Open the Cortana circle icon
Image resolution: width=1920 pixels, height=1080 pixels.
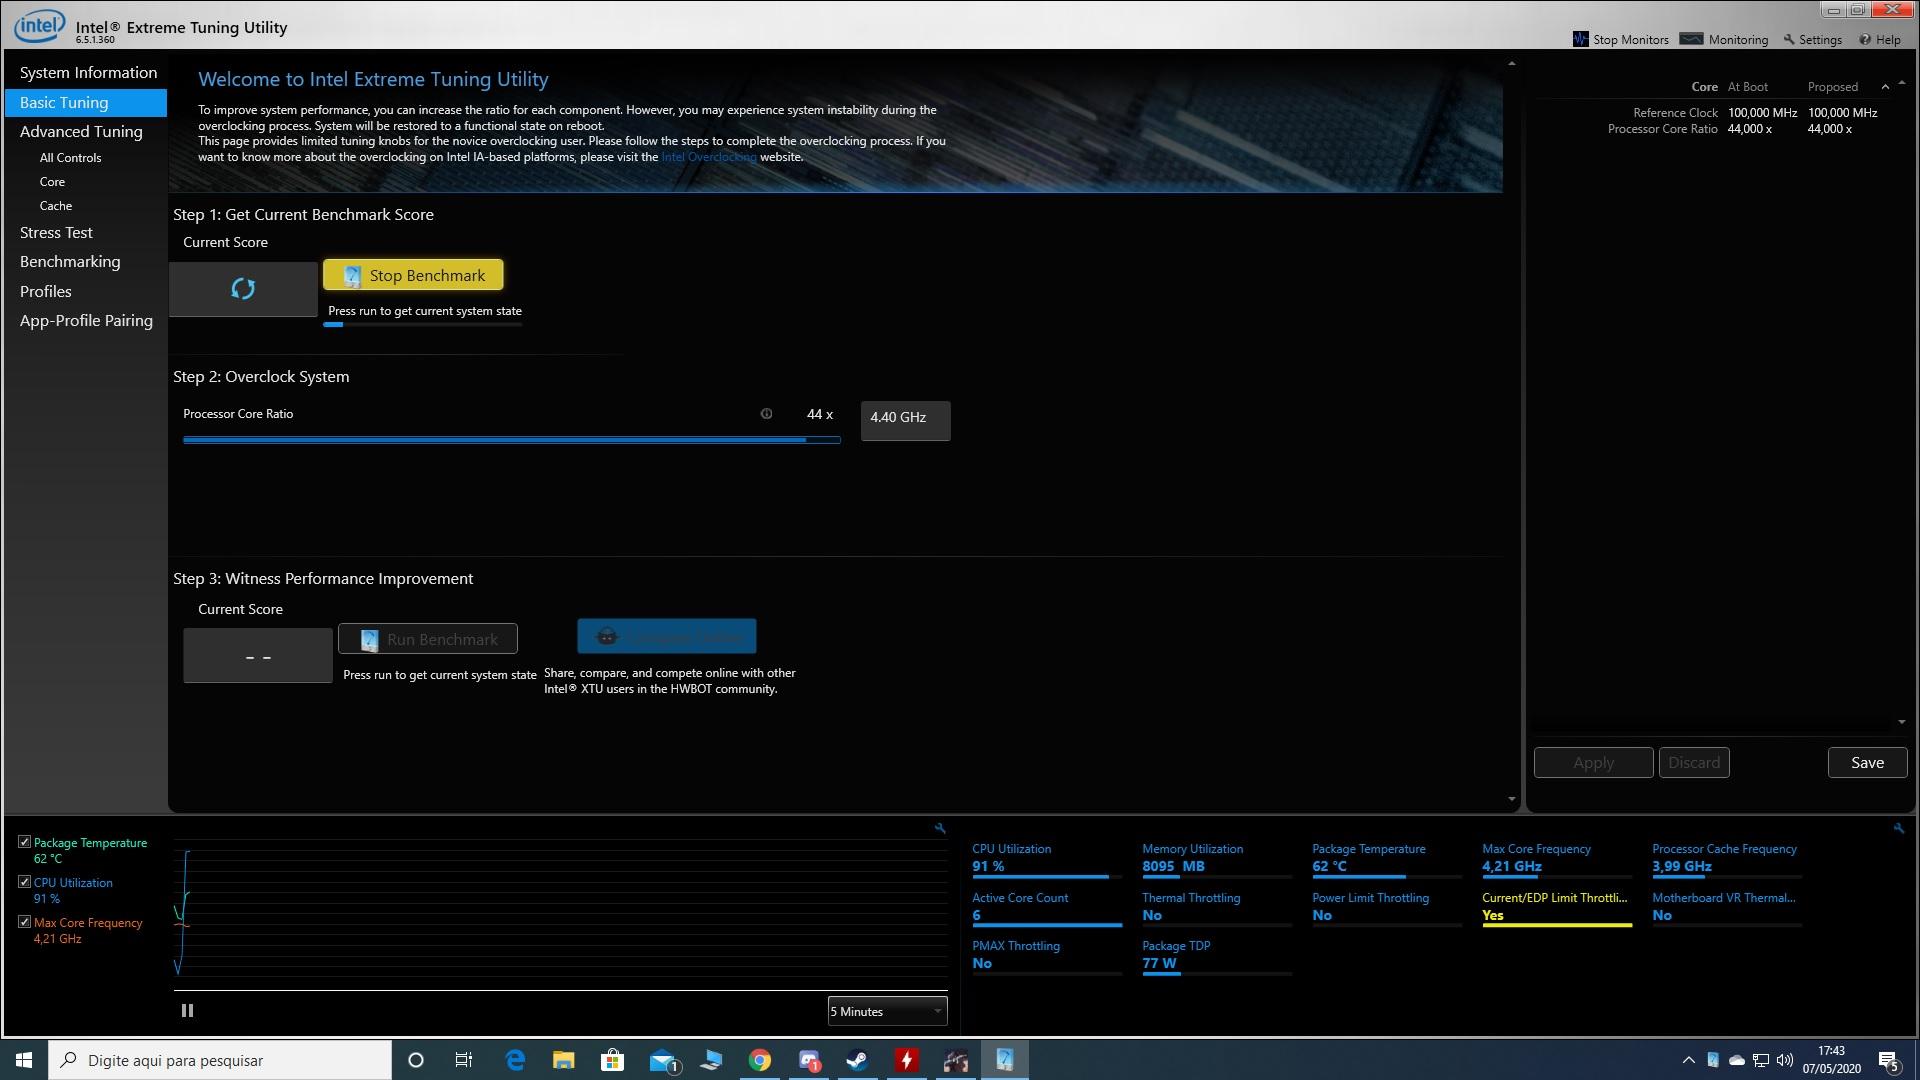coord(416,1060)
